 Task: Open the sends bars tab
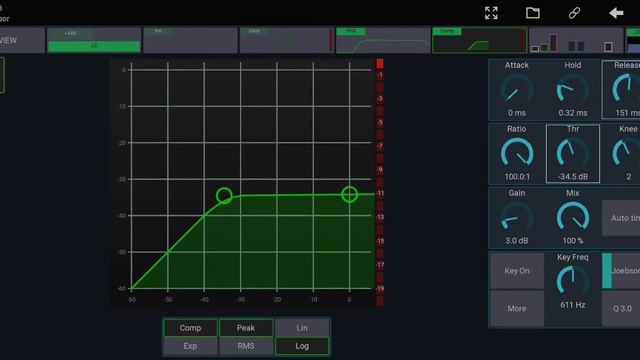click(x=576, y=40)
